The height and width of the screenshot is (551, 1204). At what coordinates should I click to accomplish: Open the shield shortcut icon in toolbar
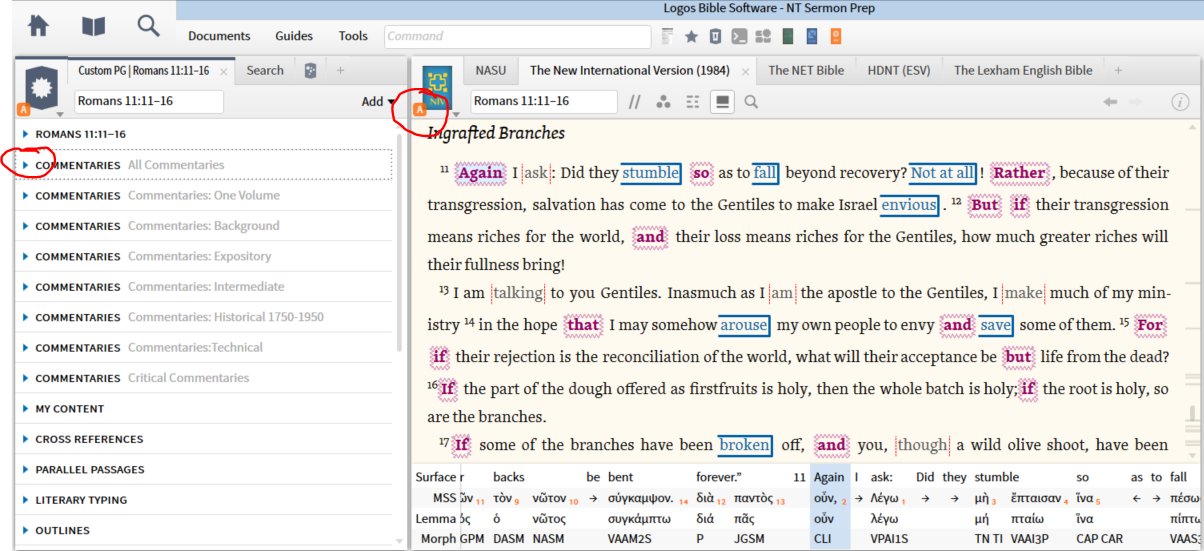tap(715, 37)
